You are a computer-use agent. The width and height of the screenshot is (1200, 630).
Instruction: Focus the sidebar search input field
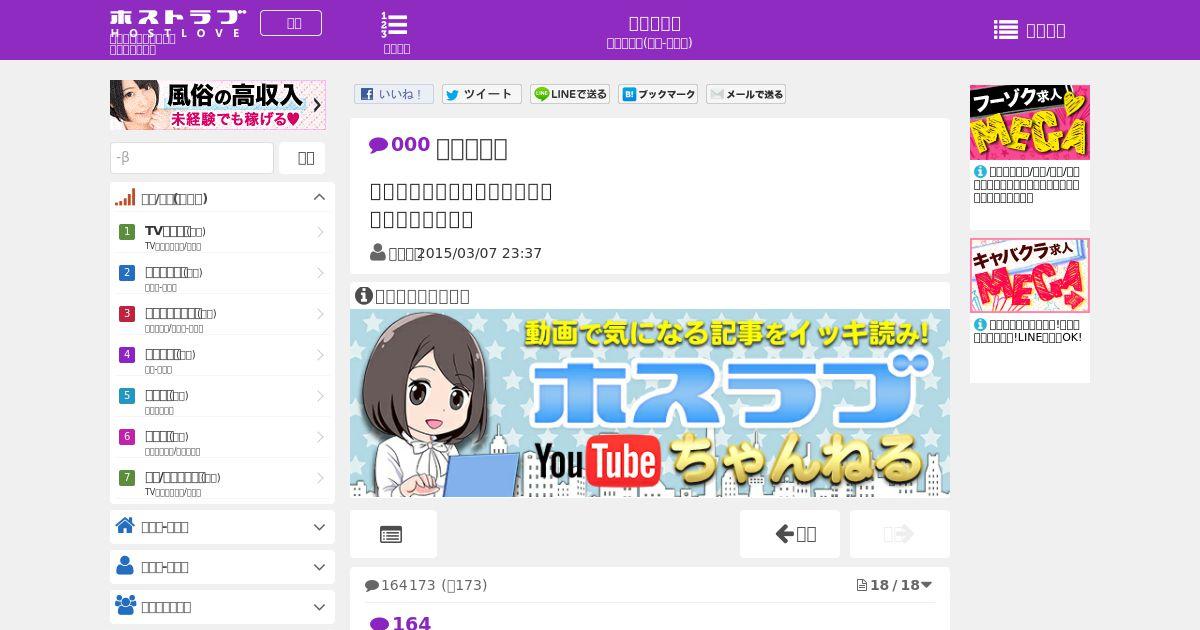pyautogui.click(x=192, y=158)
